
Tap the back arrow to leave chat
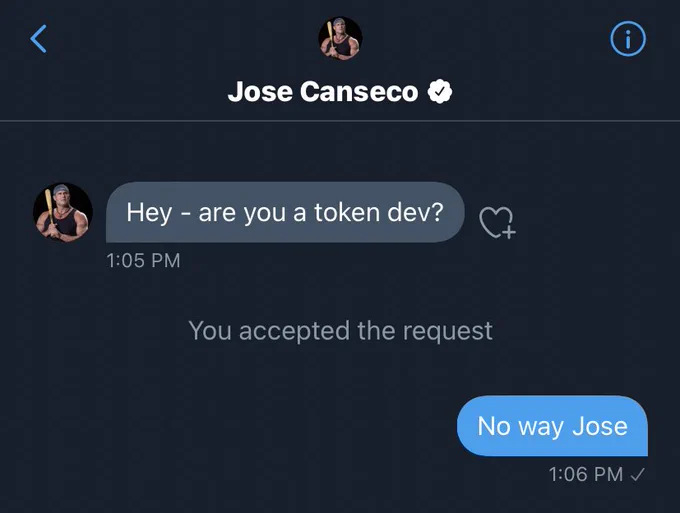tap(38, 39)
